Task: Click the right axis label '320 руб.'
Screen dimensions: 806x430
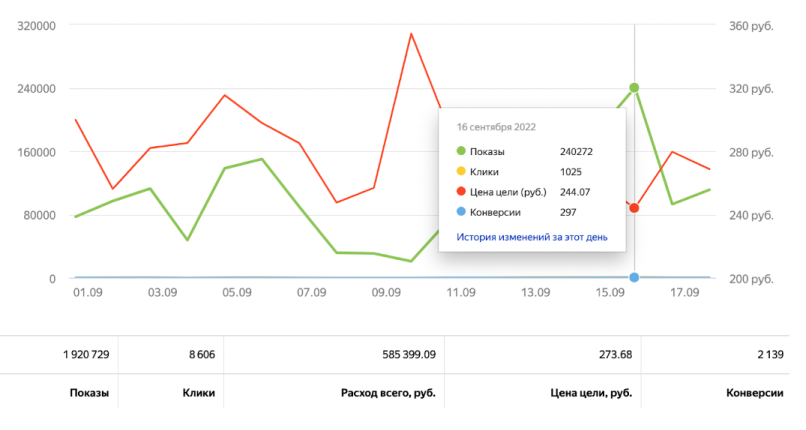Action: click(x=751, y=89)
